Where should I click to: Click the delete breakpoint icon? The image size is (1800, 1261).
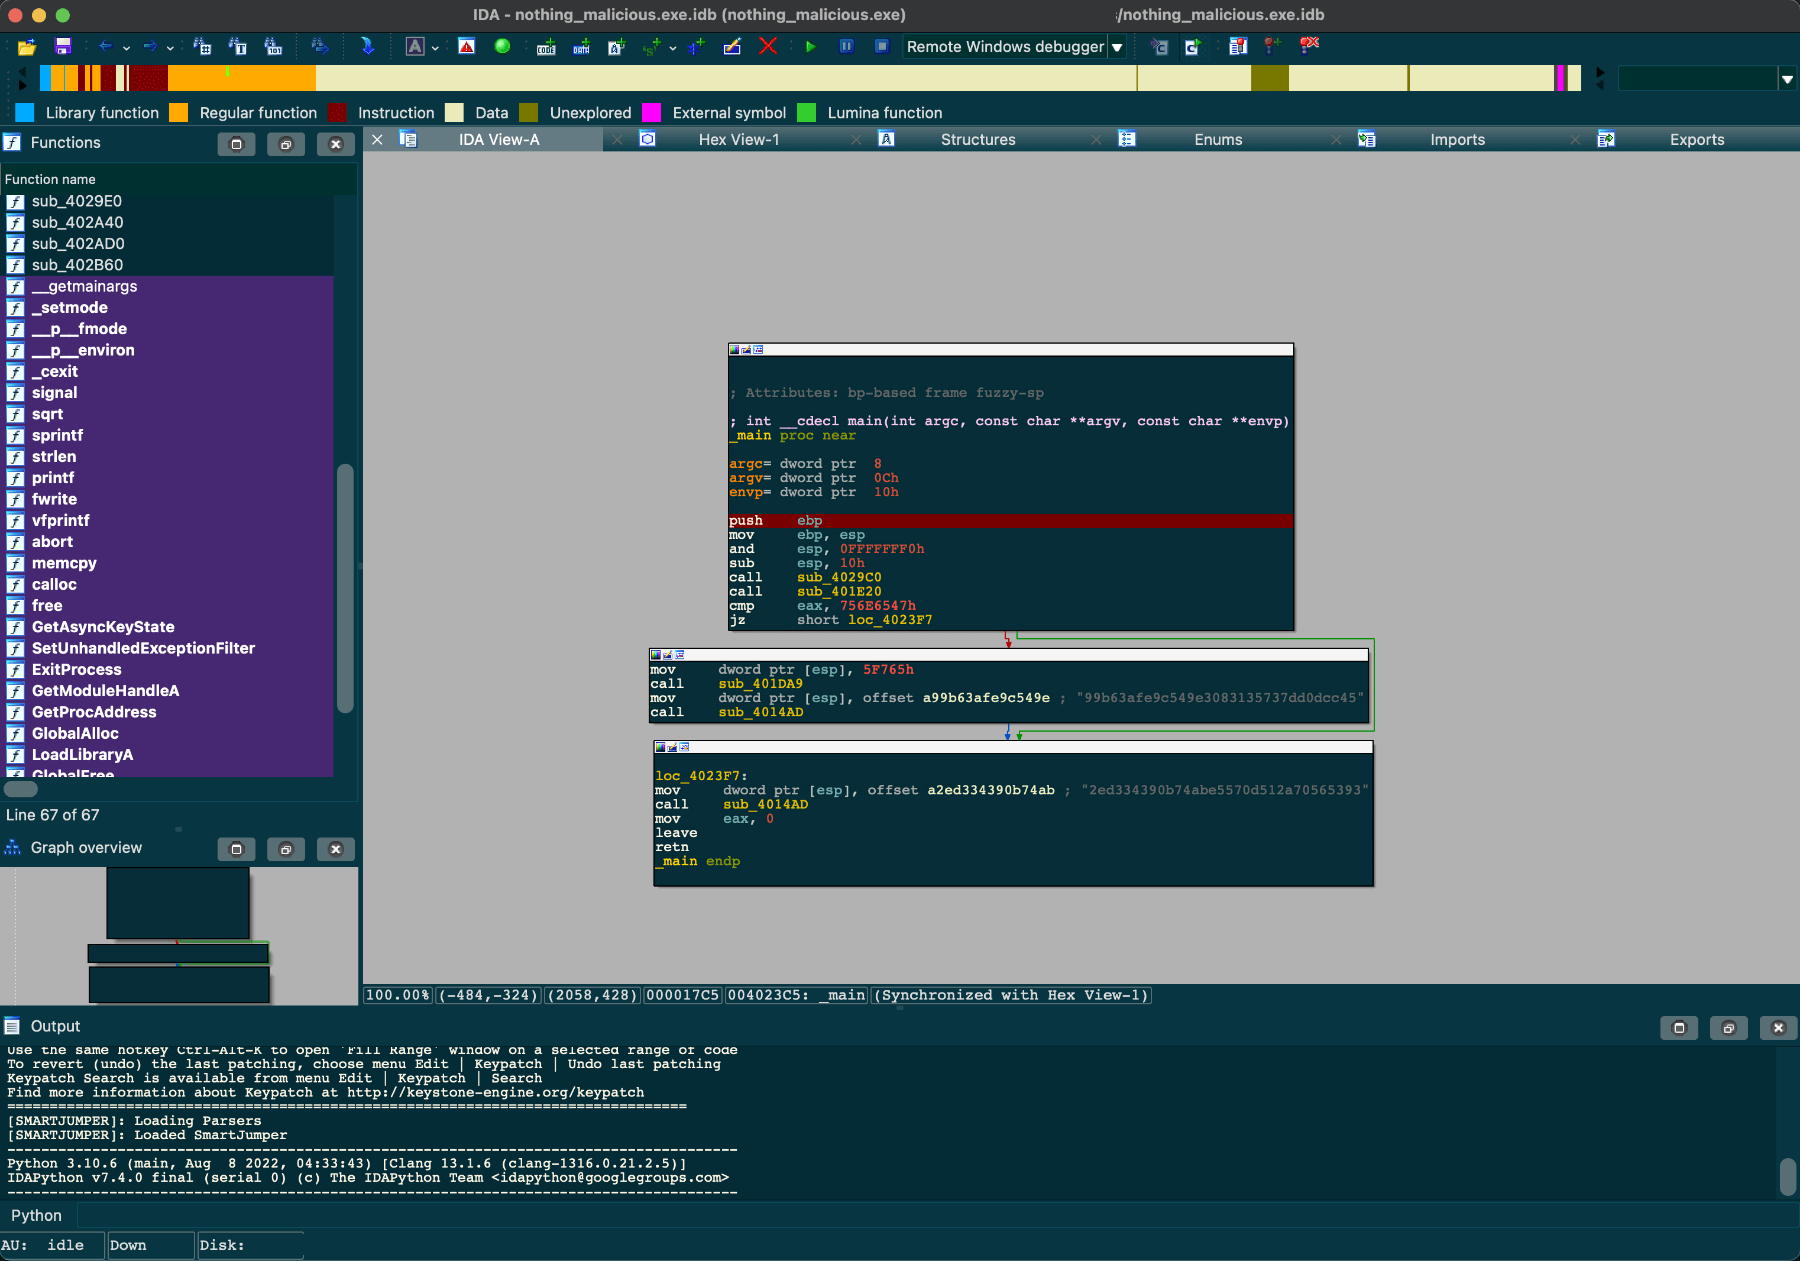pyautogui.click(x=1309, y=47)
